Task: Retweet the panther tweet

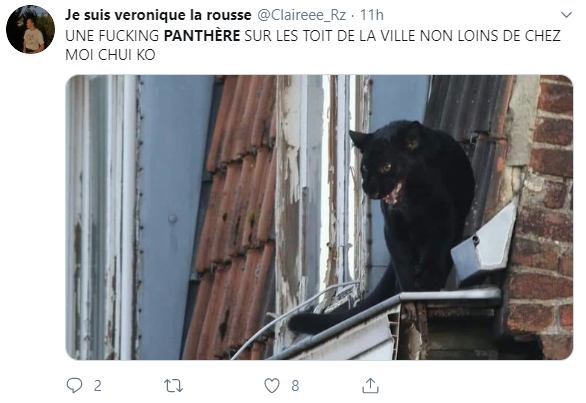Action: click(x=173, y=386)
